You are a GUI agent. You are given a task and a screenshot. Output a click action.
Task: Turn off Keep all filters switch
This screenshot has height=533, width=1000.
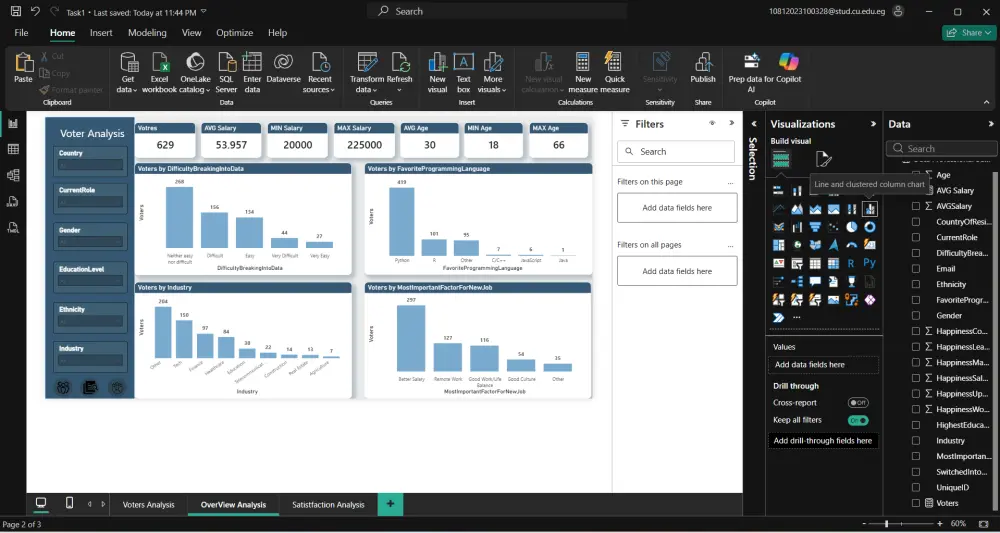point(858,420)
